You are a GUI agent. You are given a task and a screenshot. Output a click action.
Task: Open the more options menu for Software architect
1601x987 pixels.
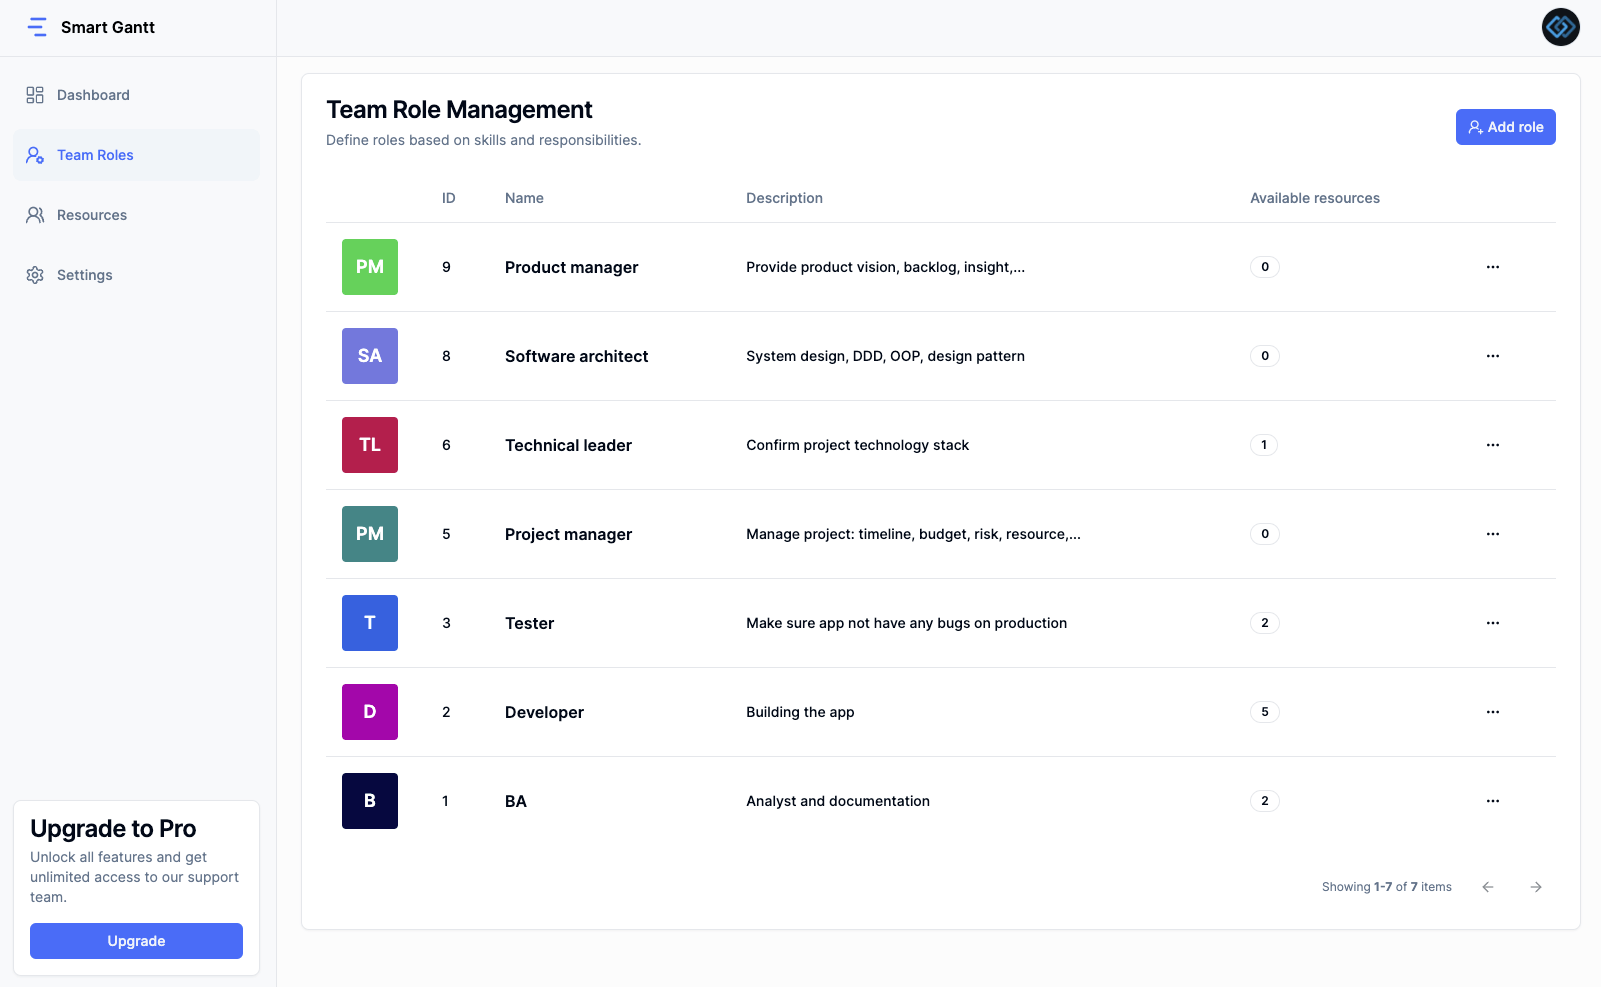pyautogui.click(x=1493, y=356)
